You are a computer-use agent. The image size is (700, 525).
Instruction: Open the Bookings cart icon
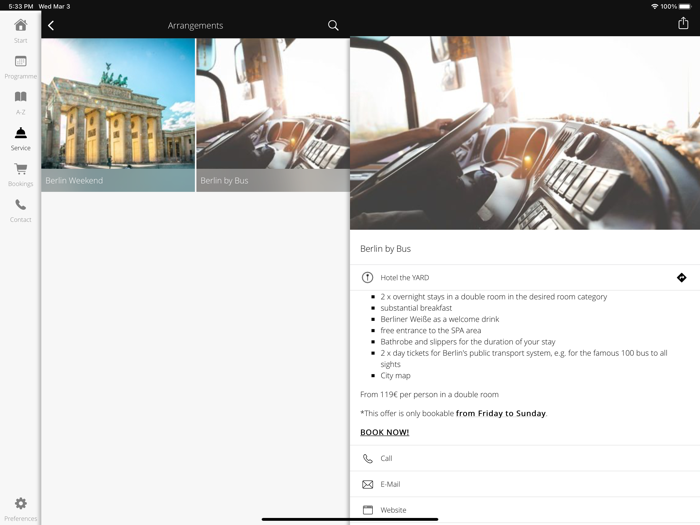[x=21, y=169]
